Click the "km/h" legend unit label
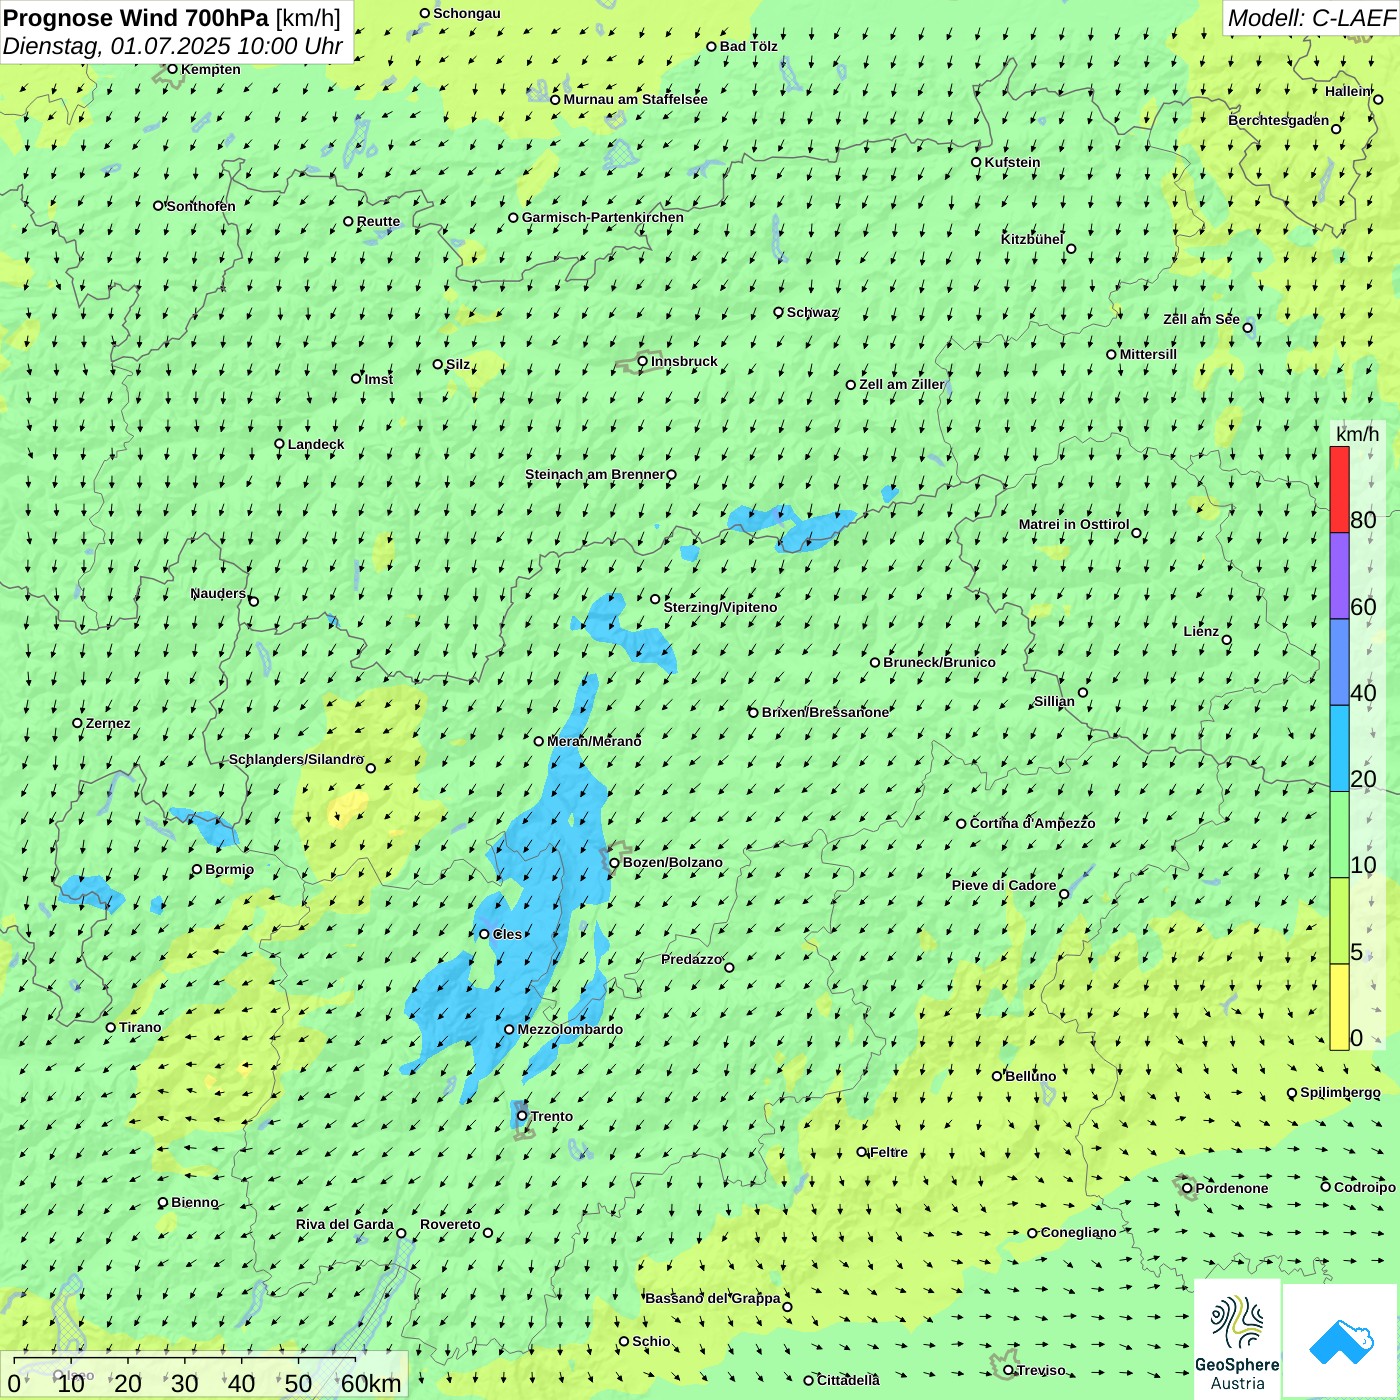 point(1357,434)
